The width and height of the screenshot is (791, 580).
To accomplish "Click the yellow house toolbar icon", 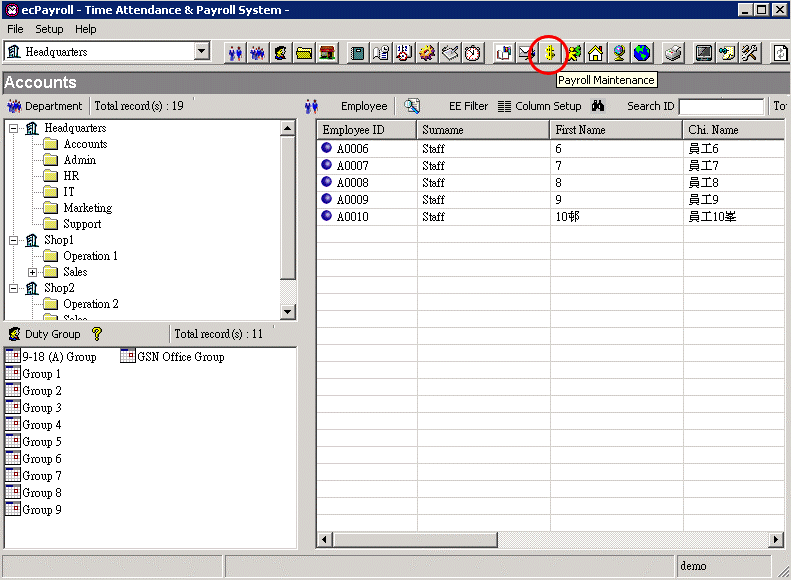I will coord(596,53).
